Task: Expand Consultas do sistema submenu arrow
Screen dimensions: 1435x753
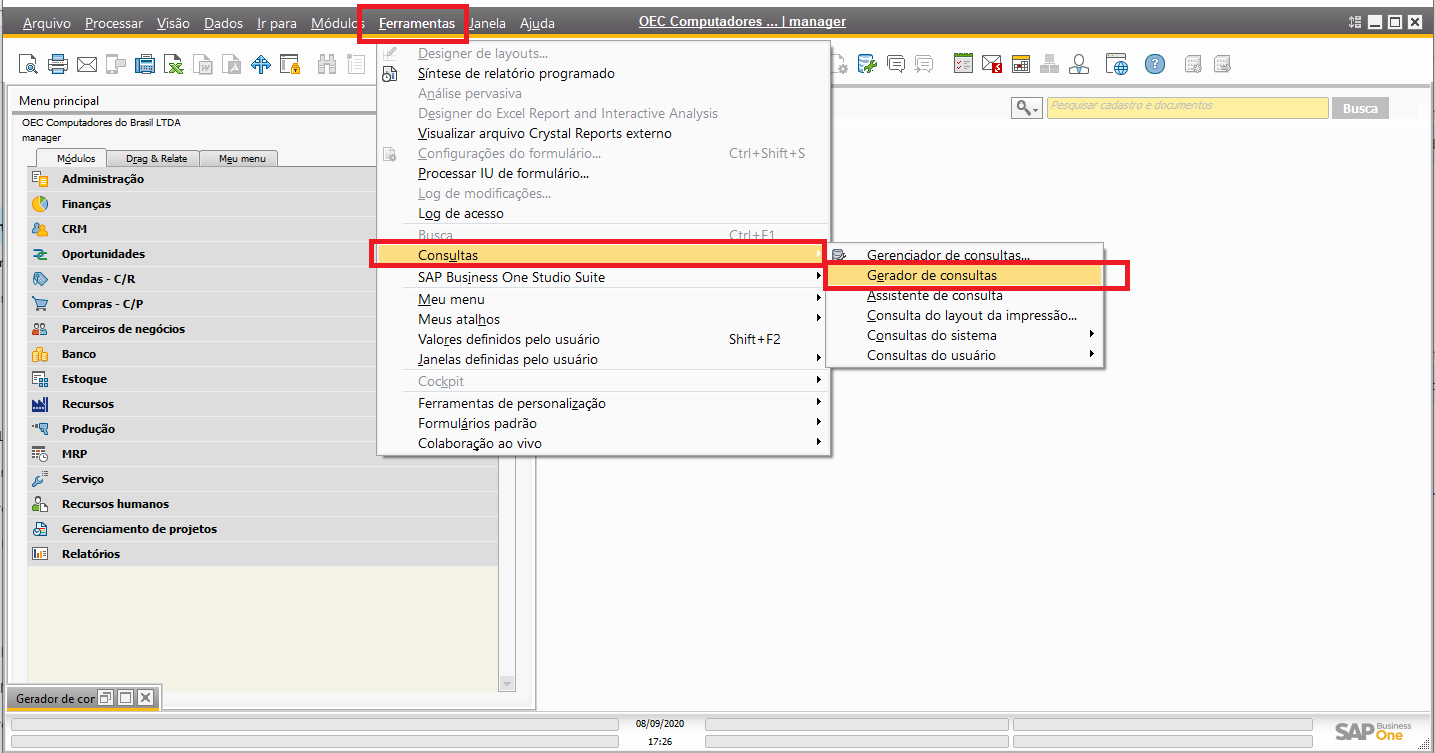Action: [x=1091, y=335]
